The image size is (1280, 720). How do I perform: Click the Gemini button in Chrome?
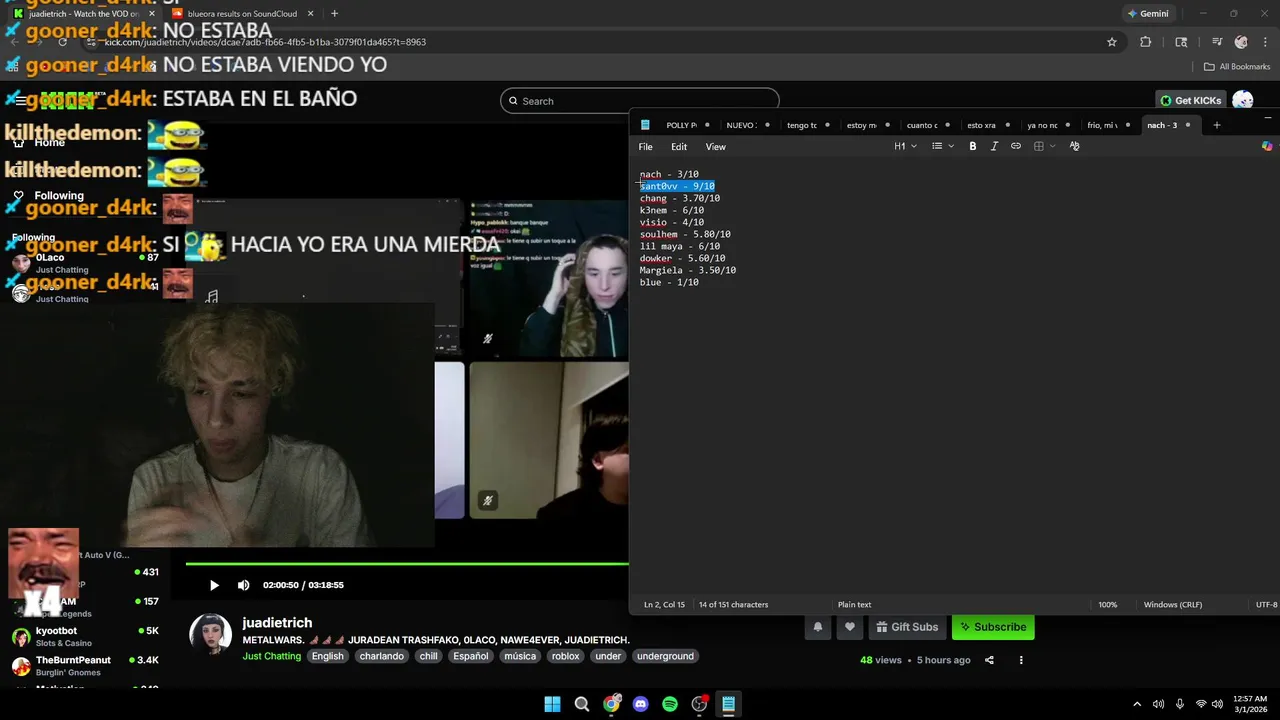[1148, 14]
